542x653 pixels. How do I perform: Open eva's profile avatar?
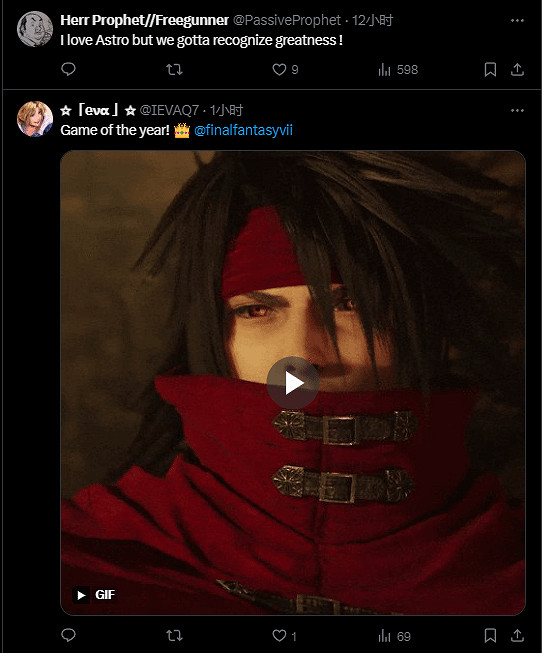click(35, 119)
